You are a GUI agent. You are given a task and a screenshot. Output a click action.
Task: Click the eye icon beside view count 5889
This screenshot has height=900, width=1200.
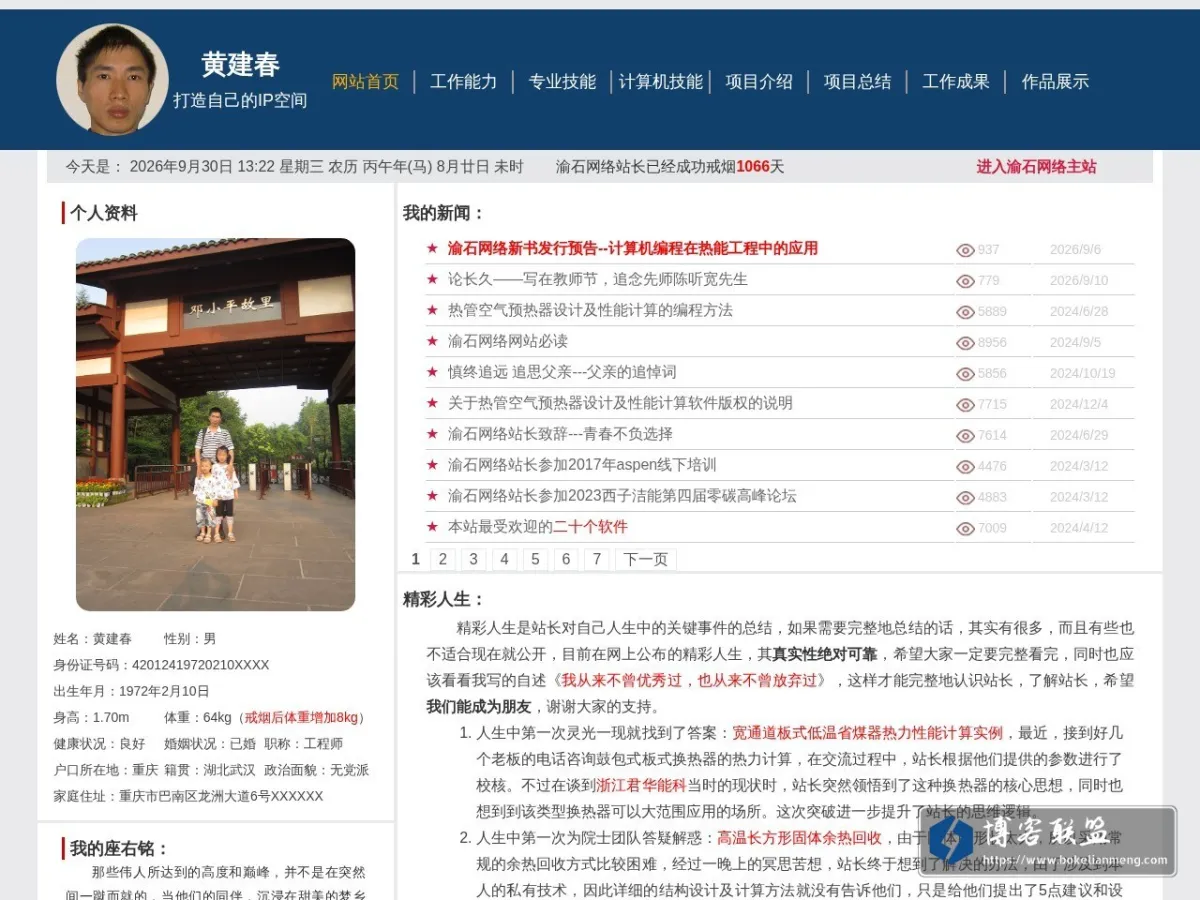(x=965, y=313)
